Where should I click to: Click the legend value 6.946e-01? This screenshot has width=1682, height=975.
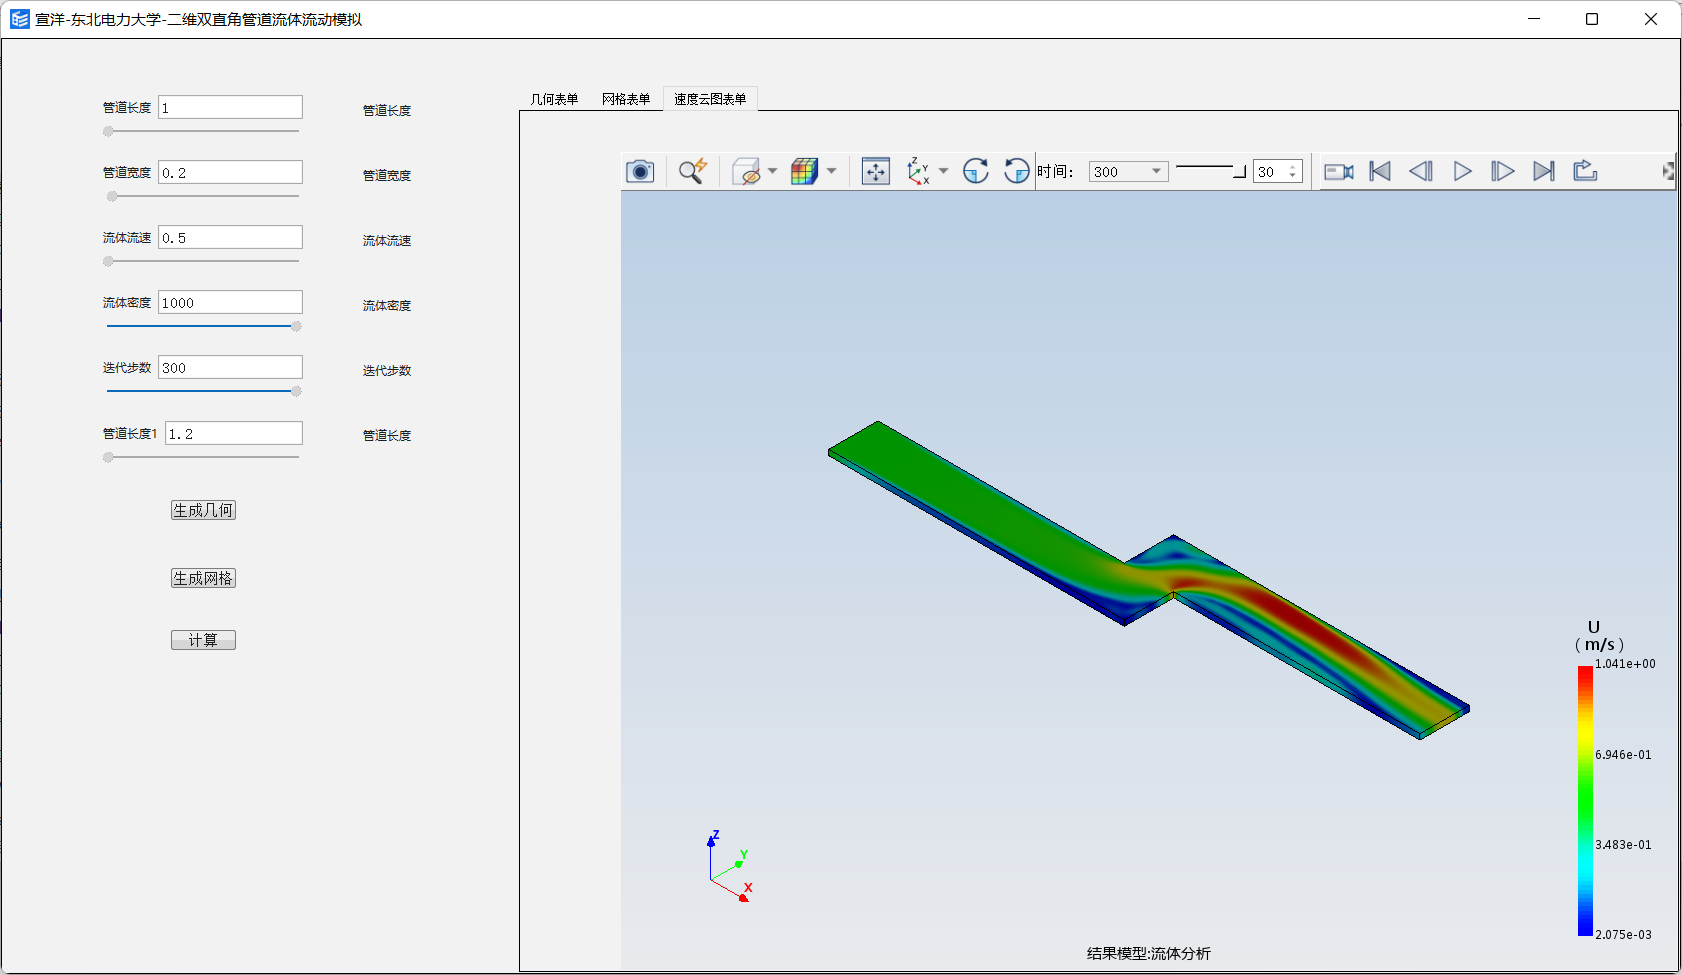point(1623,755)
